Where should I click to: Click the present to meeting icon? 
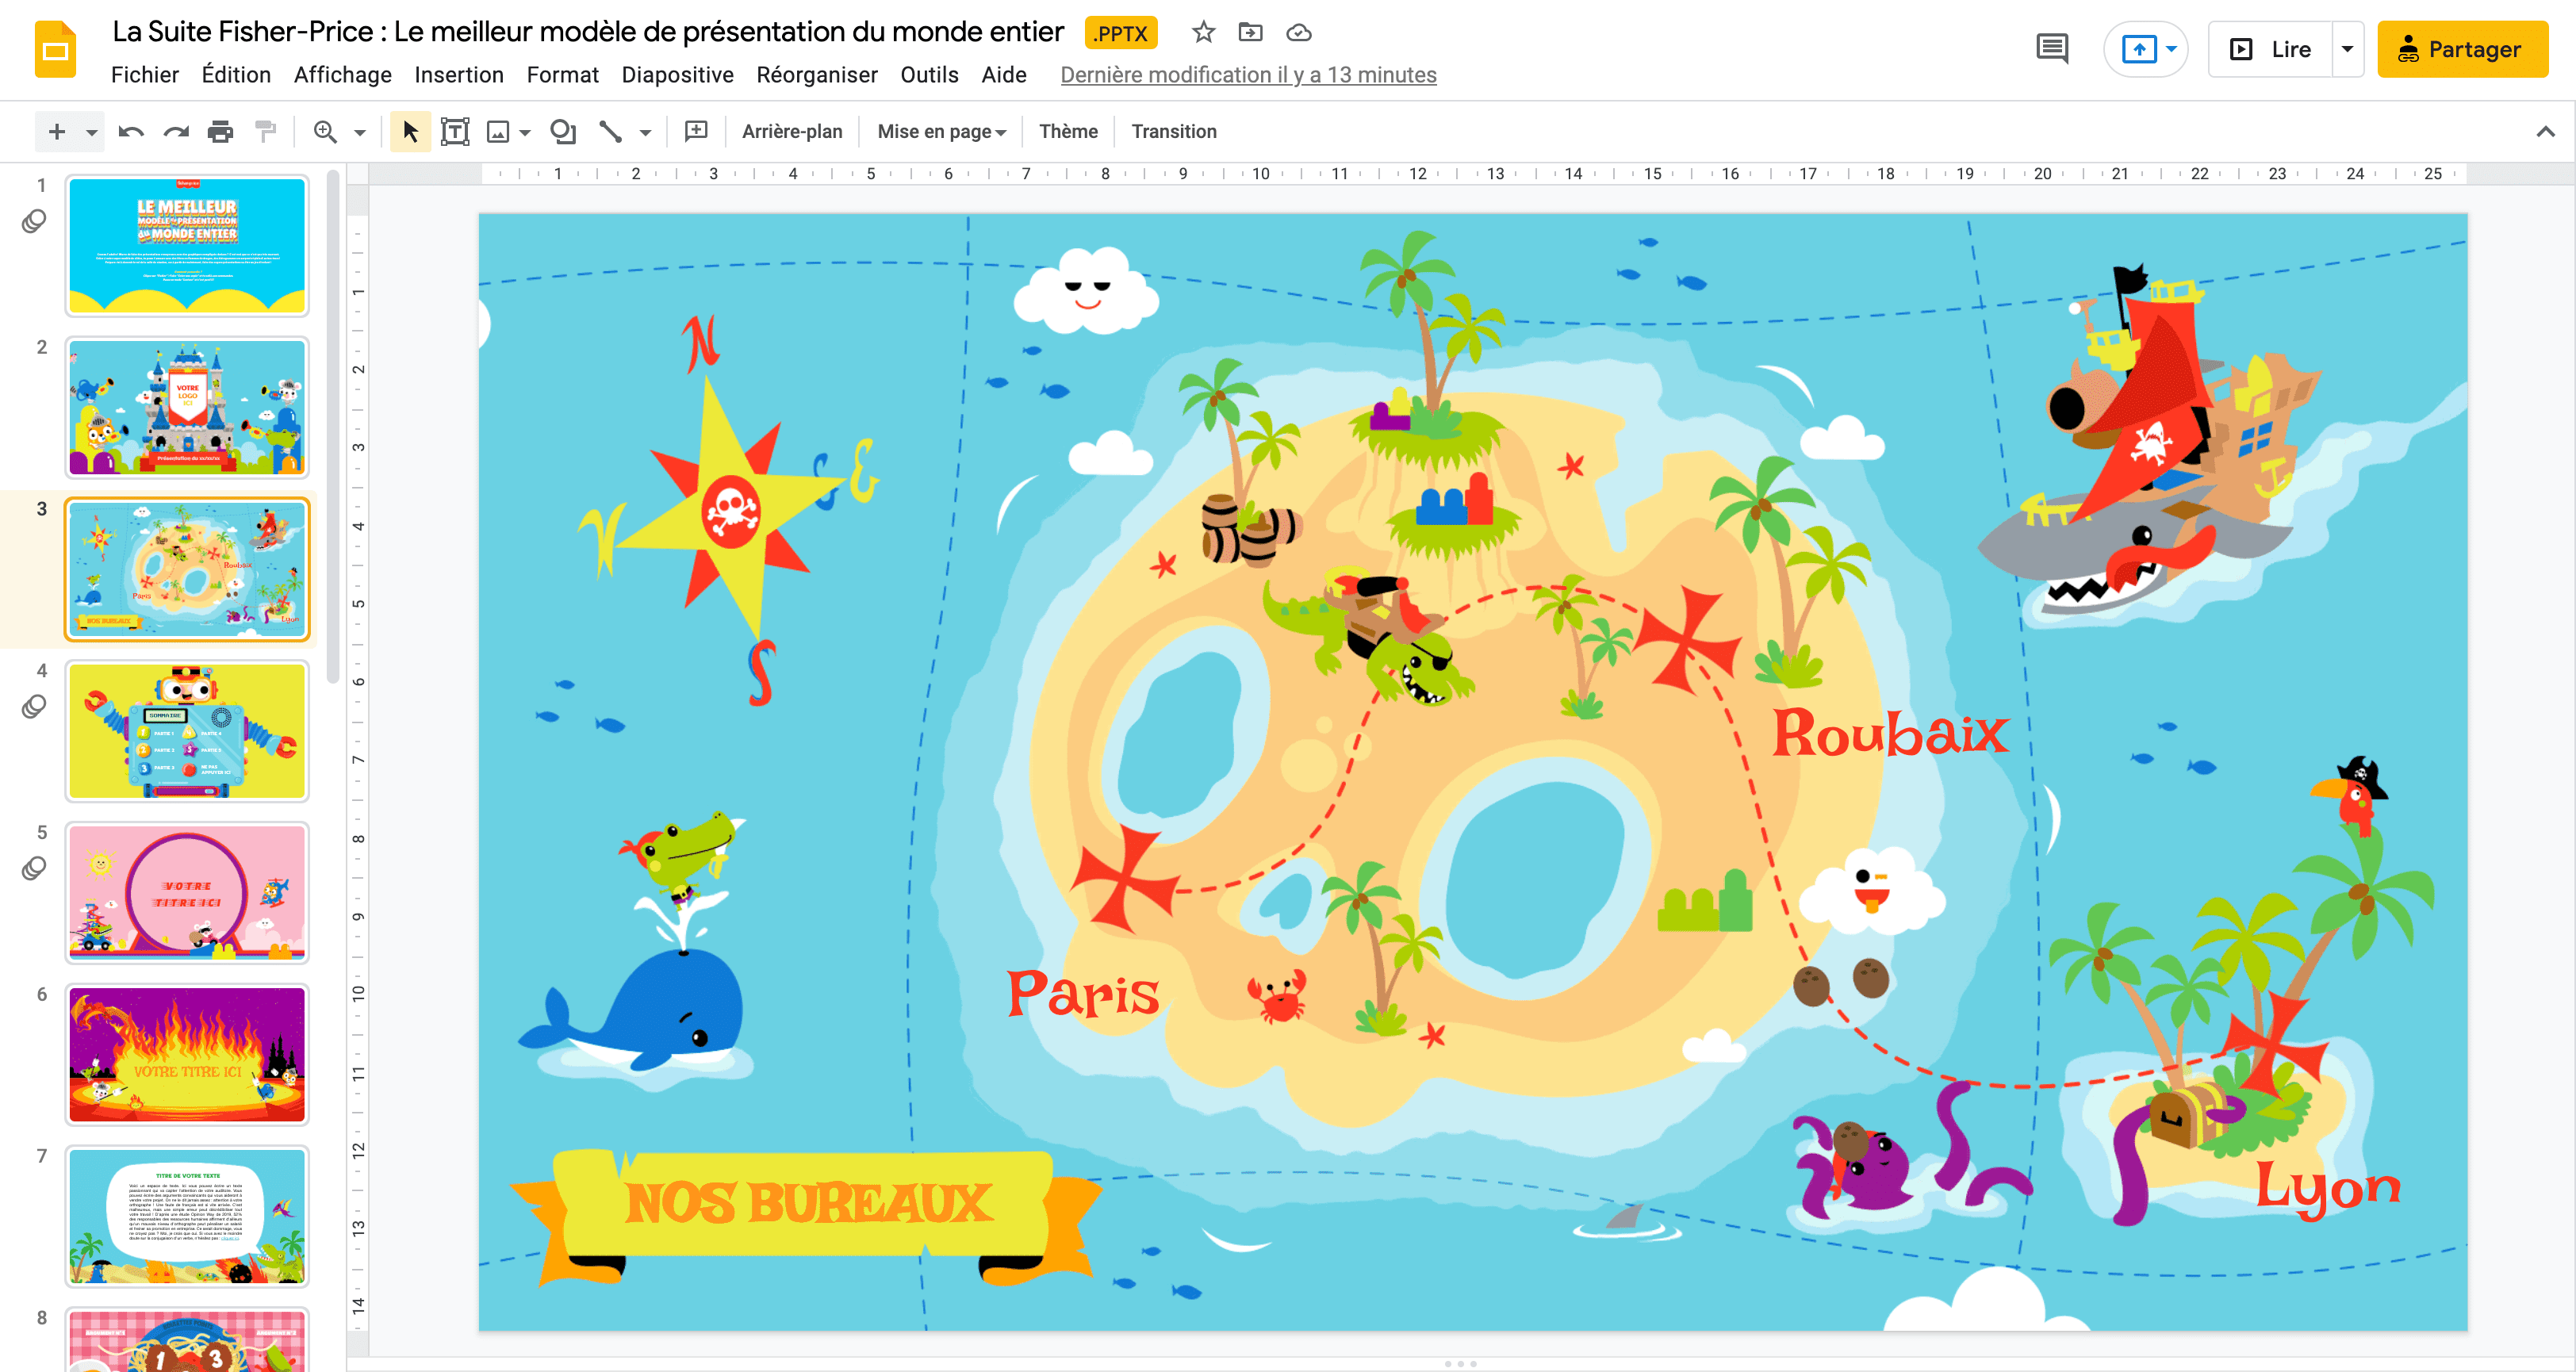pyautogui.click(x=2138, y=49)
